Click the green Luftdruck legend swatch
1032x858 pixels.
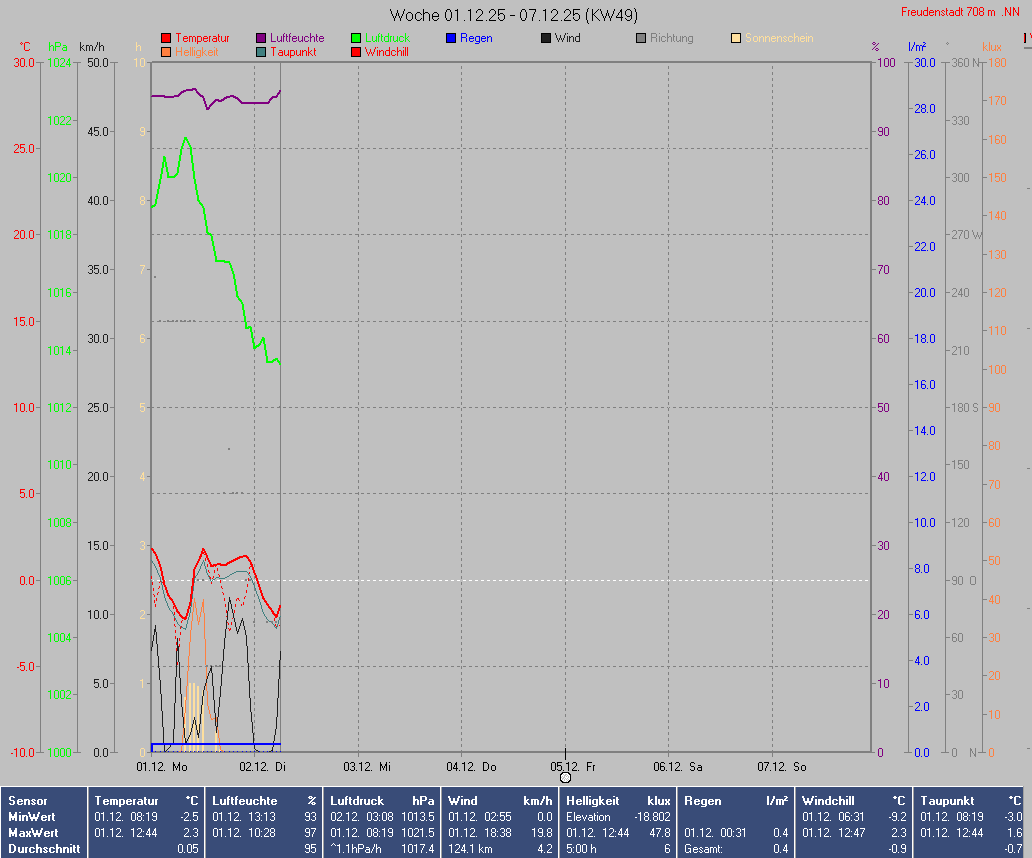pyautogui.click(x=356, y=38)
